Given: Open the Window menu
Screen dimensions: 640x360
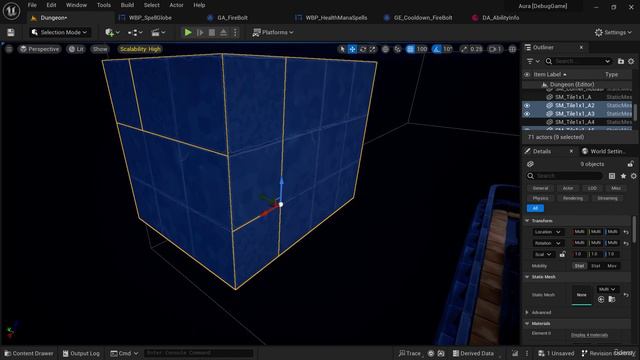Looking at the screenshot, I should click(76, 5).
